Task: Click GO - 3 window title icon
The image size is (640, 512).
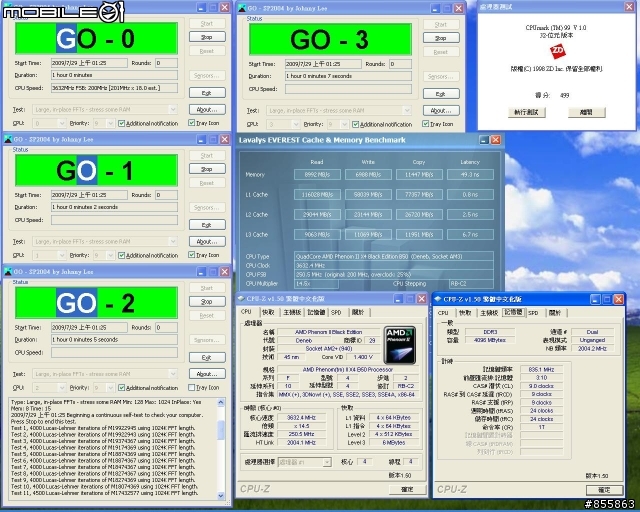Action: point(242,8)
